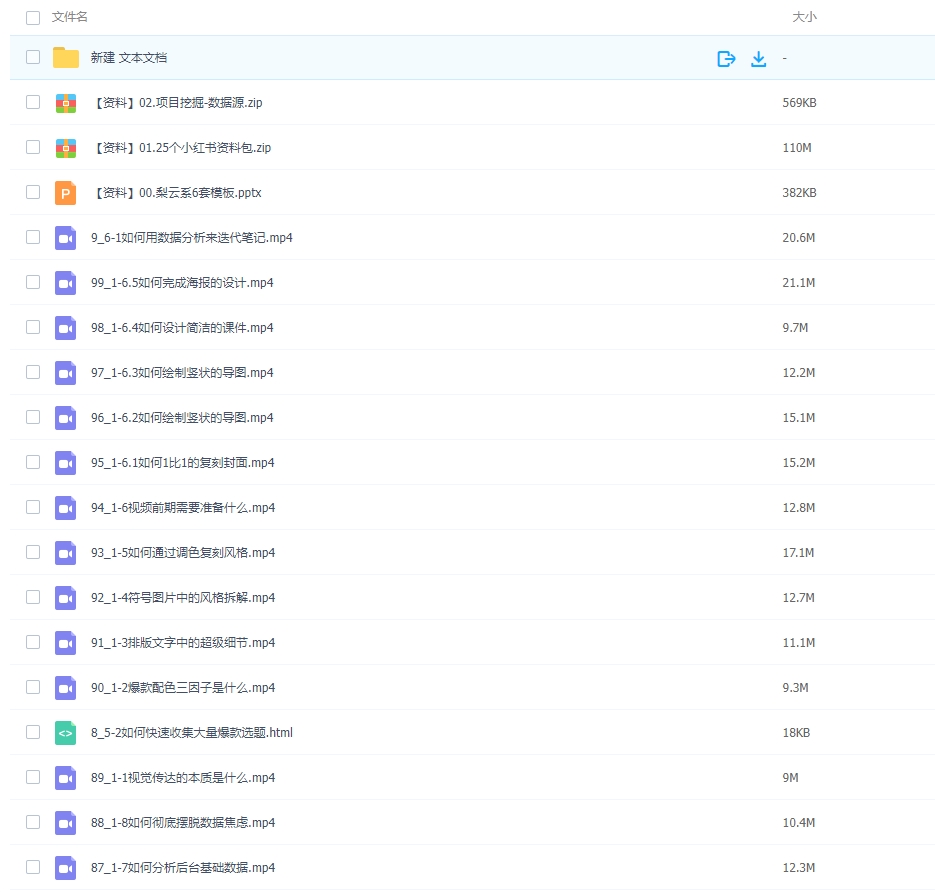Click the zip icon of 25个小红书资料包
The height and width of the screenshot is (892, 935).
coord(66,147)
